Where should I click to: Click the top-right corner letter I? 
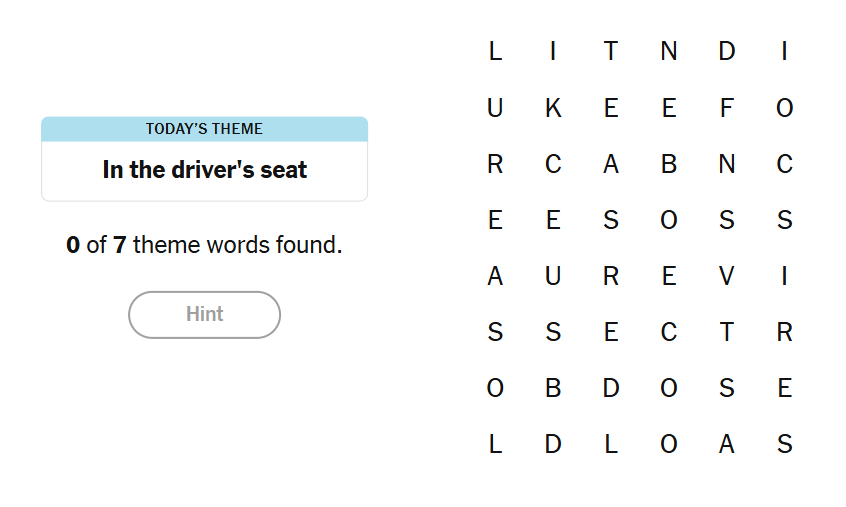tap(785, 51)
